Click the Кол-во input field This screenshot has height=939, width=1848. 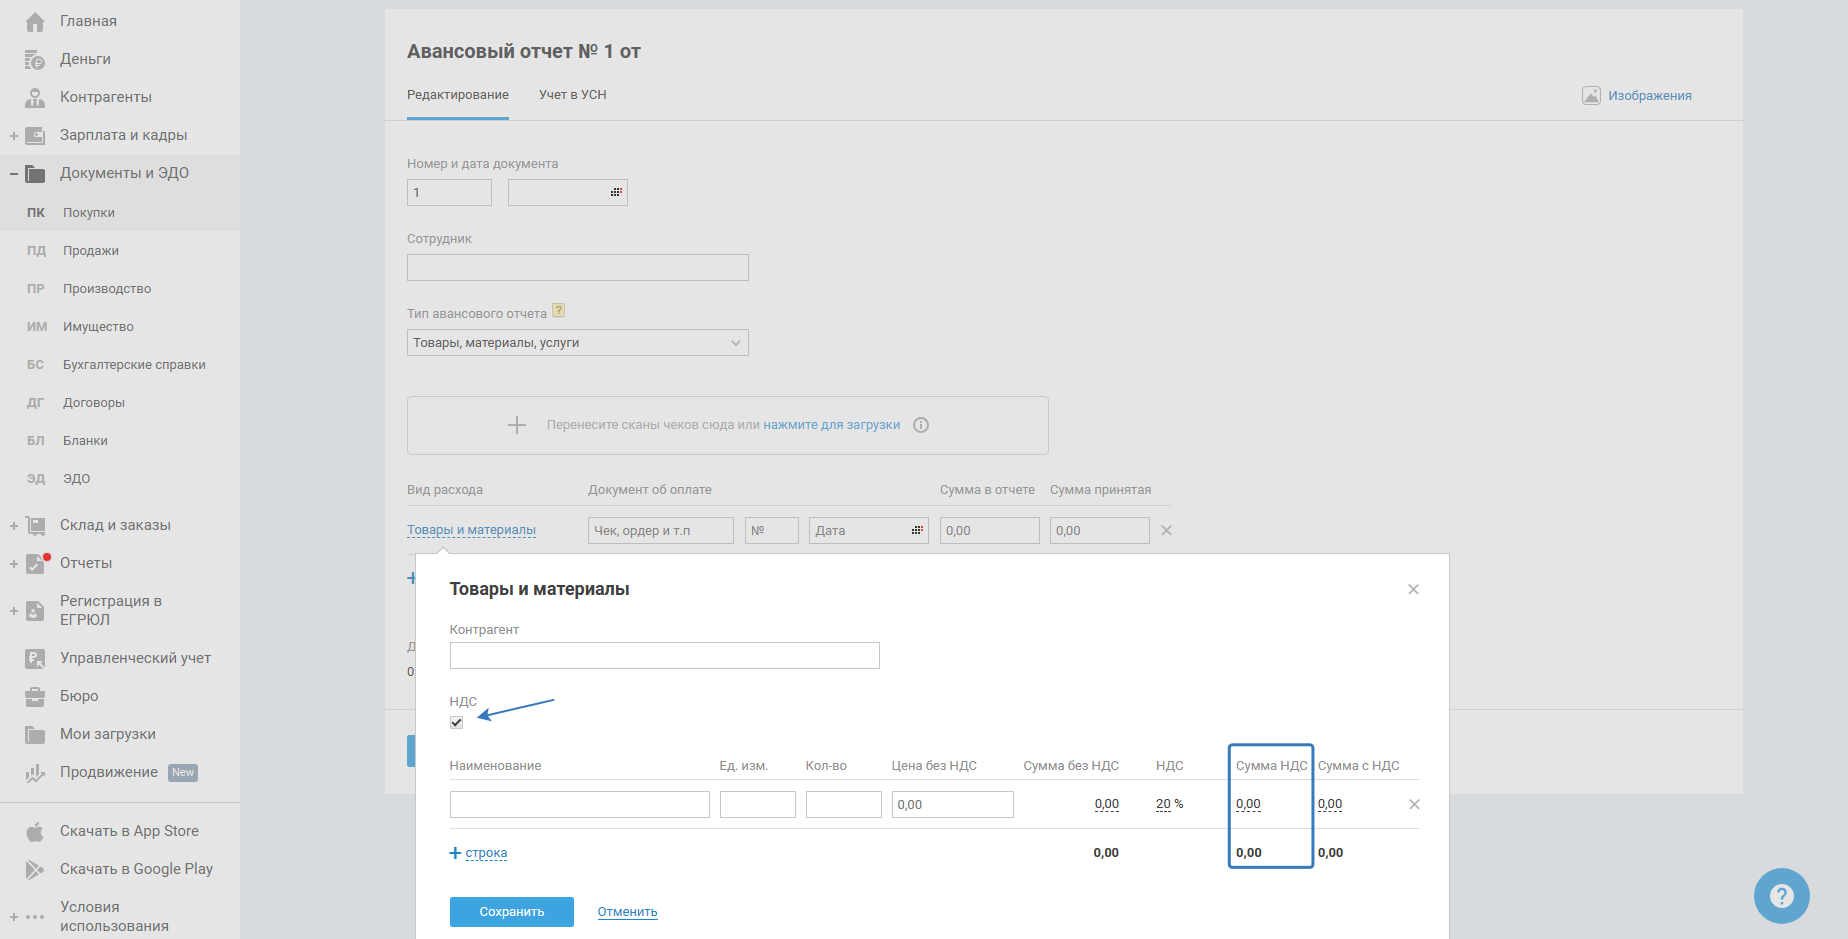(844, 804)
